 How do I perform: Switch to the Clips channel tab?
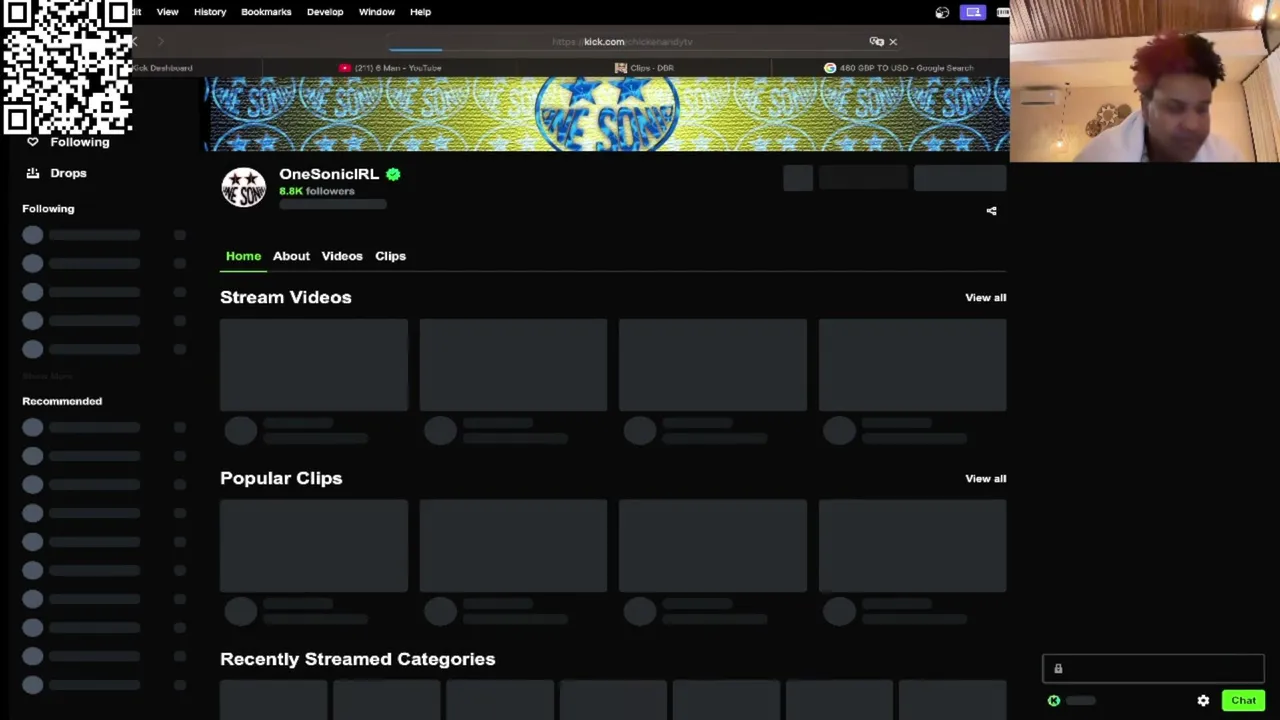click(390, 256)
